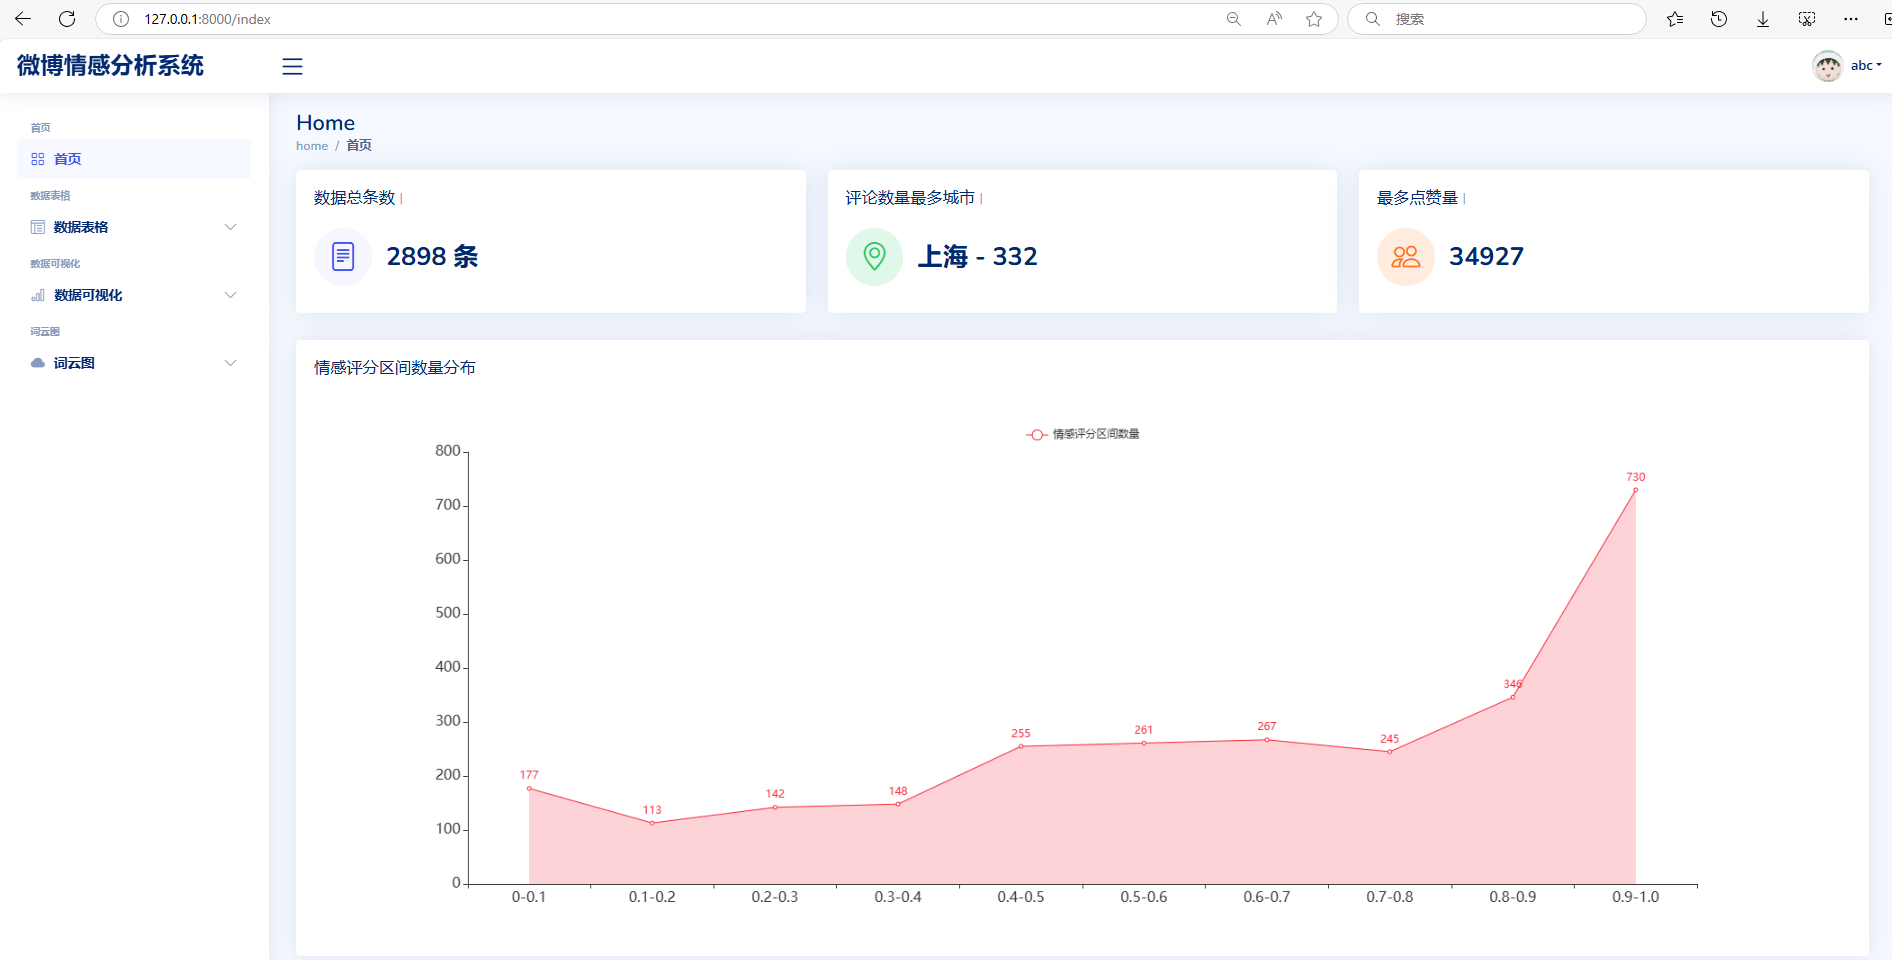The width and height of the screenshot is (1892, 960).
Task: Open the browser downloads icon
Action: click(1763, 19)
